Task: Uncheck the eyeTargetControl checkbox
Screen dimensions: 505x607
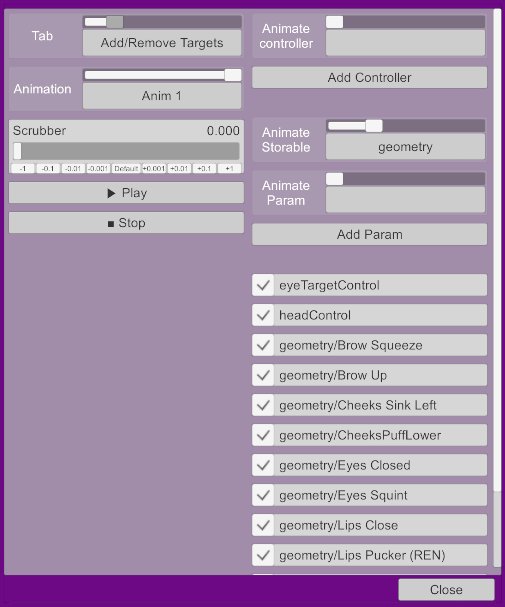Action: [x=263, y=285]
